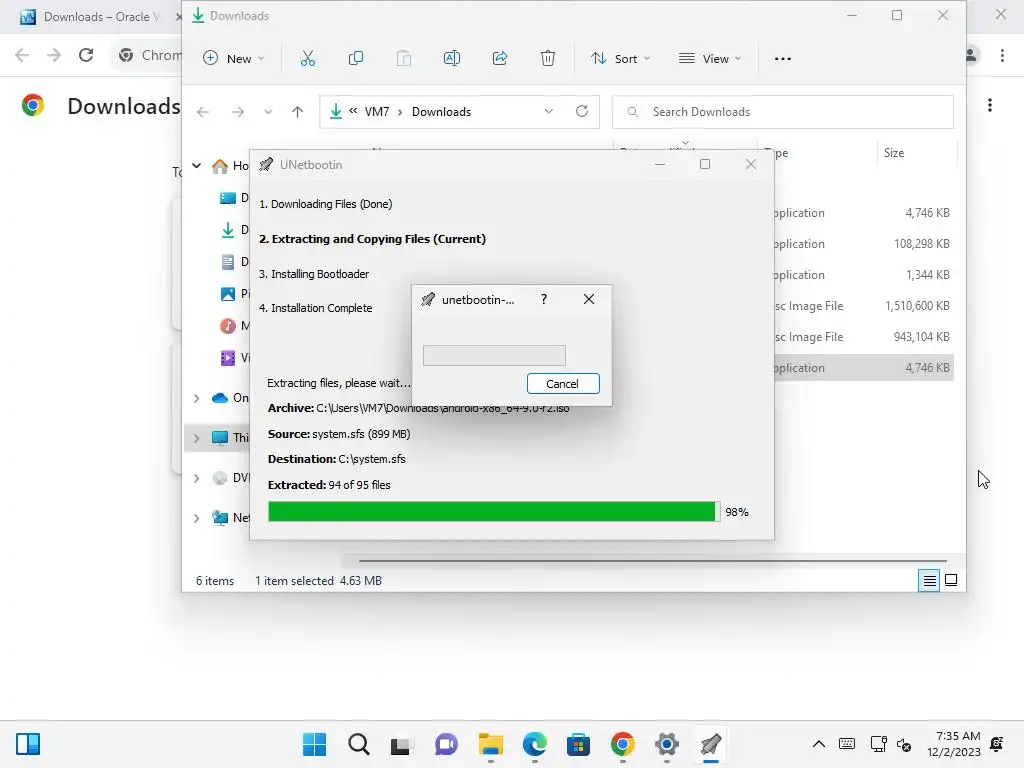This screenshot has height=768, width=1024.
Task: Cancel the unetbootin extraction dialog
Action: pyautogui.click(x=563, y=384)
